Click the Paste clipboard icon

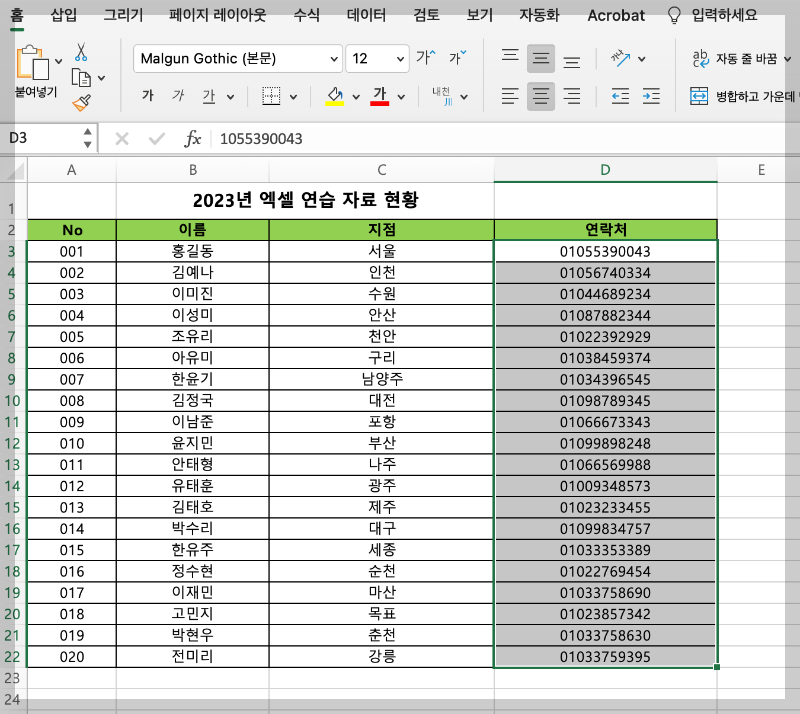click(x=33, y=62)
